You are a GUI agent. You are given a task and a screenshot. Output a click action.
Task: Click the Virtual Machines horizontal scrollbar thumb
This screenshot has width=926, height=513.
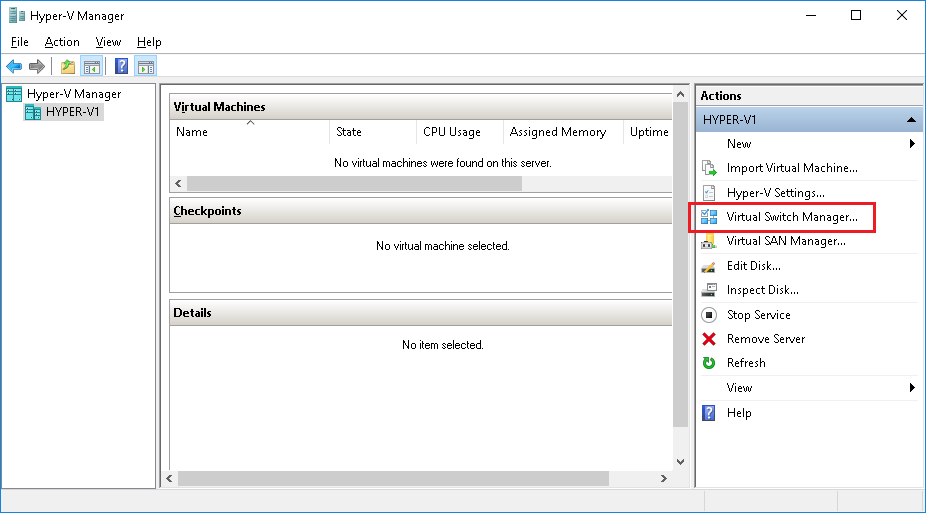click(354, 184)
